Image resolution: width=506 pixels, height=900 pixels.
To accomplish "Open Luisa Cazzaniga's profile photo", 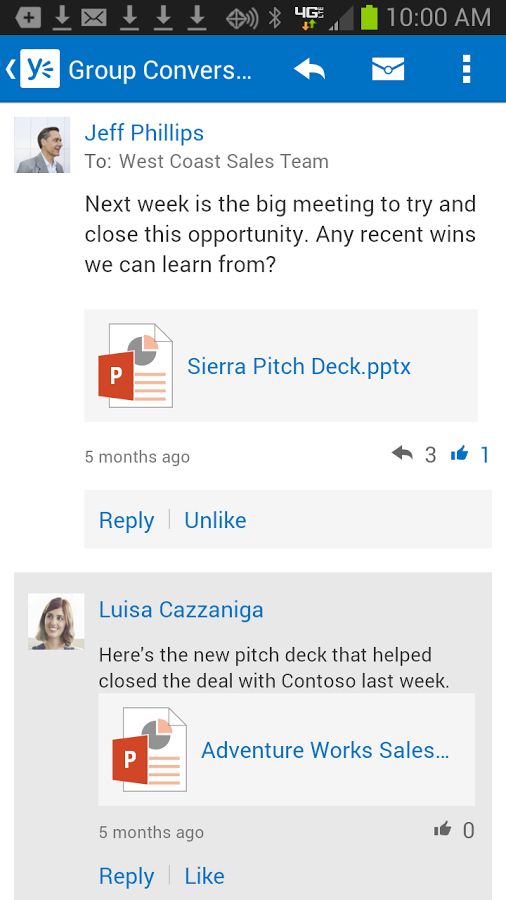I will pyautogui.click(x=56, y=622).
